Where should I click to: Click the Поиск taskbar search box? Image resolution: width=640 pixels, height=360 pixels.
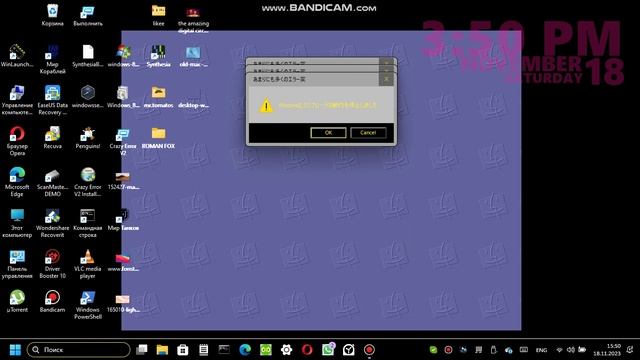[78, 350]
